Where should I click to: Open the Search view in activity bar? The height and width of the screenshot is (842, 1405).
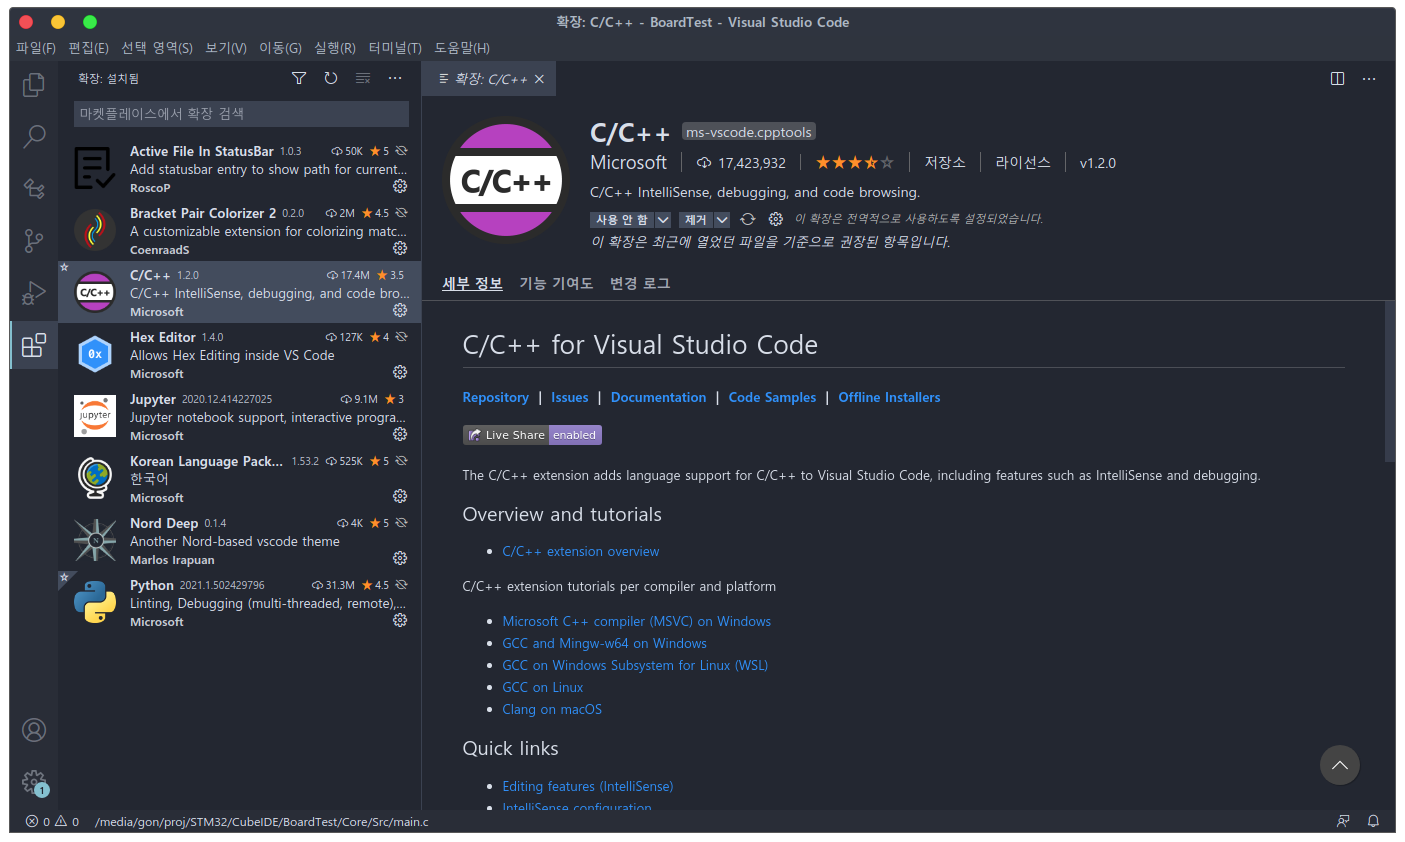tap(34, 136)
